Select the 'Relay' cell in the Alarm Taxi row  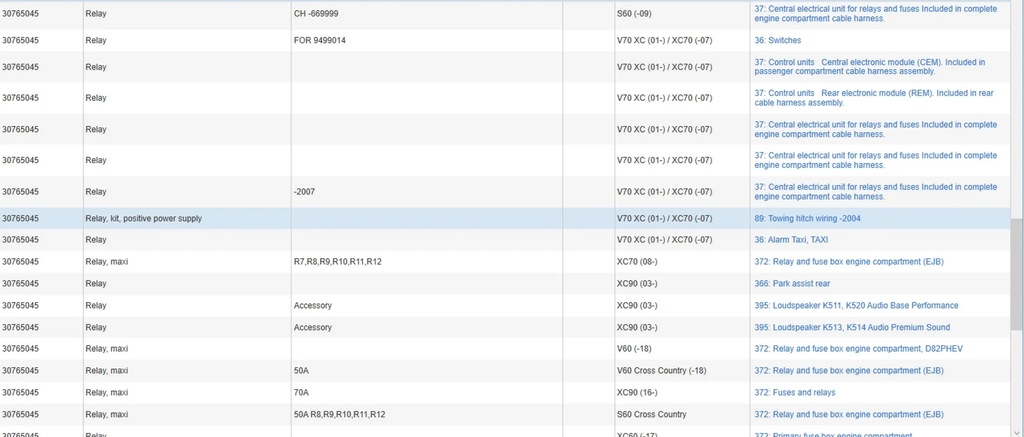click(x=187, y=240)
